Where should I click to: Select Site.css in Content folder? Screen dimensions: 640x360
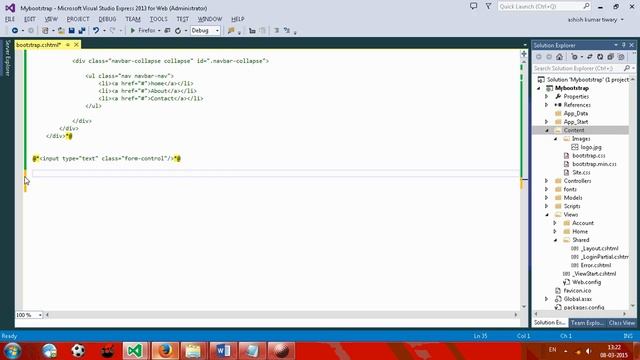(x=581, y=173)
